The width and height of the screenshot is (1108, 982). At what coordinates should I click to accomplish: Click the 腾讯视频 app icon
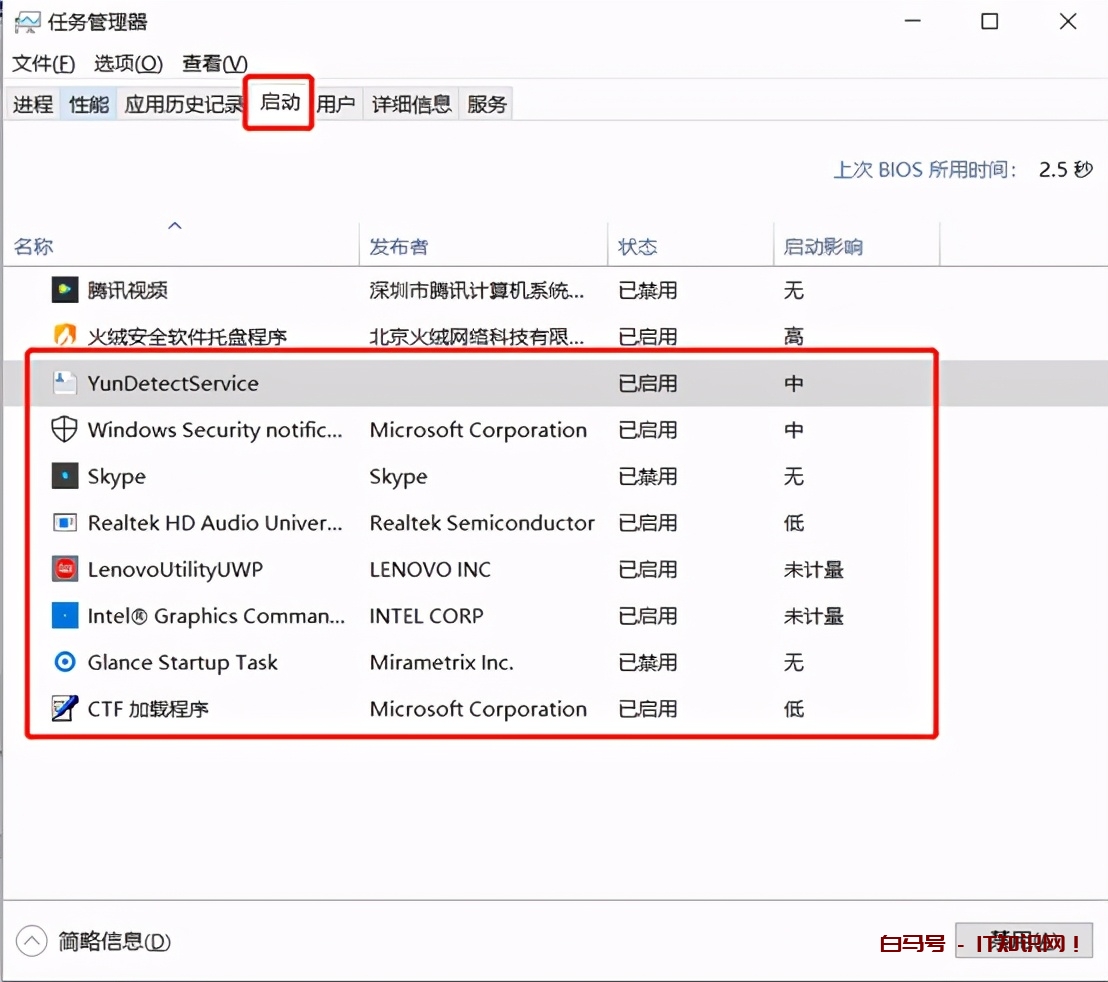click(x=62, y=290)
